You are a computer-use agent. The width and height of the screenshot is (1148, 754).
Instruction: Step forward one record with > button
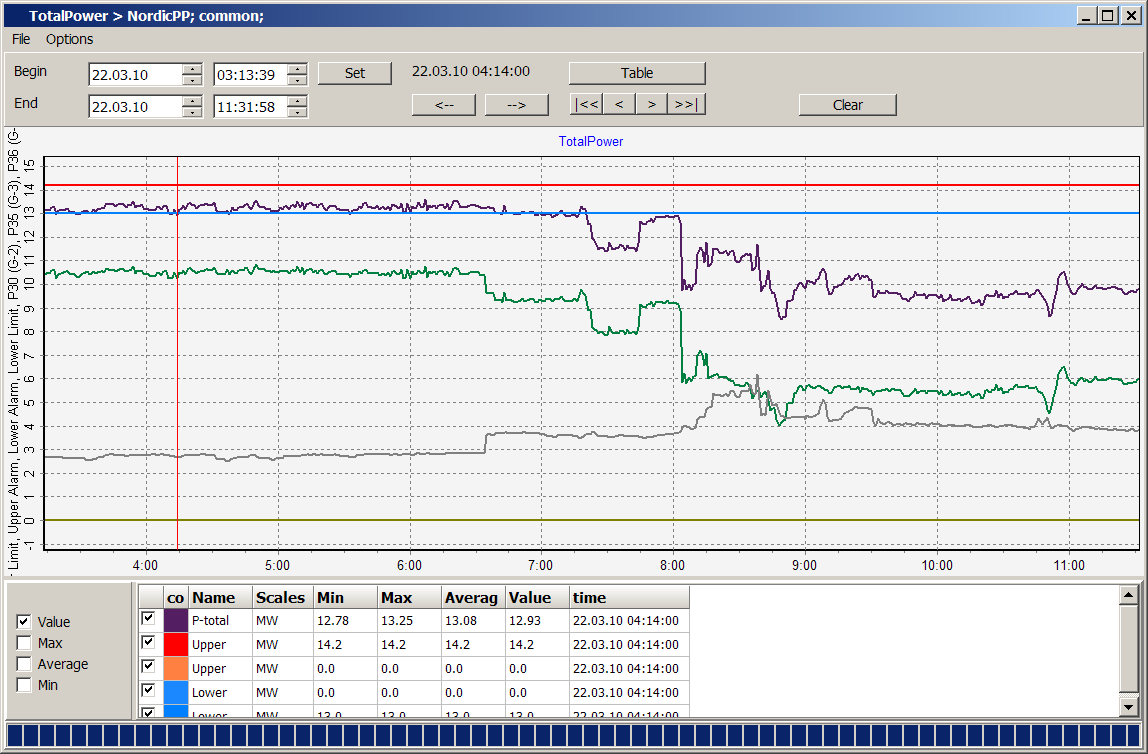tap(652, 105)
